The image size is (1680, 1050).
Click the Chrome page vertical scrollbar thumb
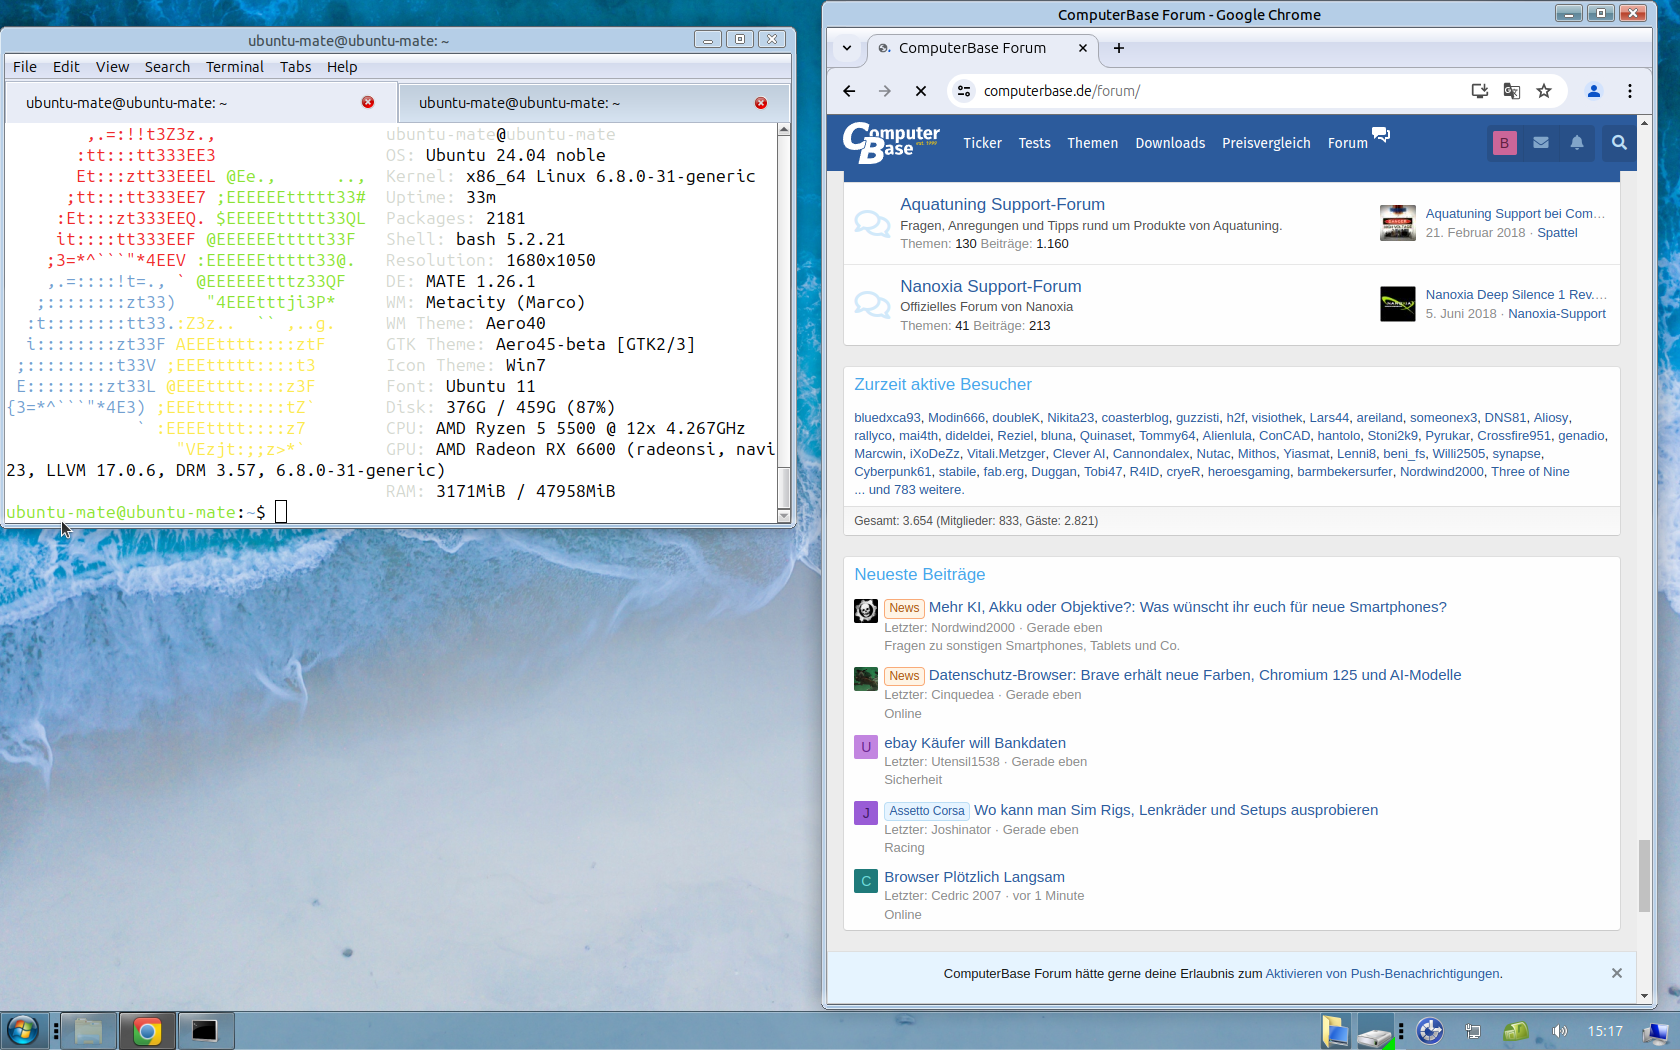[x=1644, y=876]
